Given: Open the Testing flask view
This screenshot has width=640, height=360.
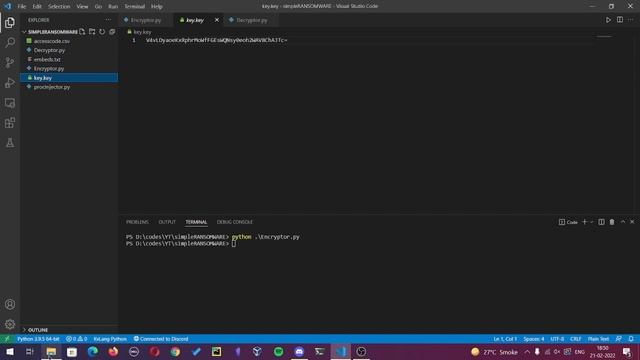Looking at the screenshot, I should click(10, 142).
